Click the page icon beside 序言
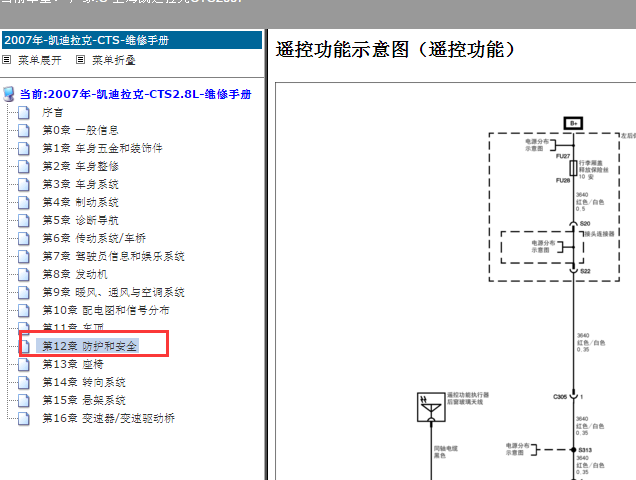 click(x=24, y=112)
